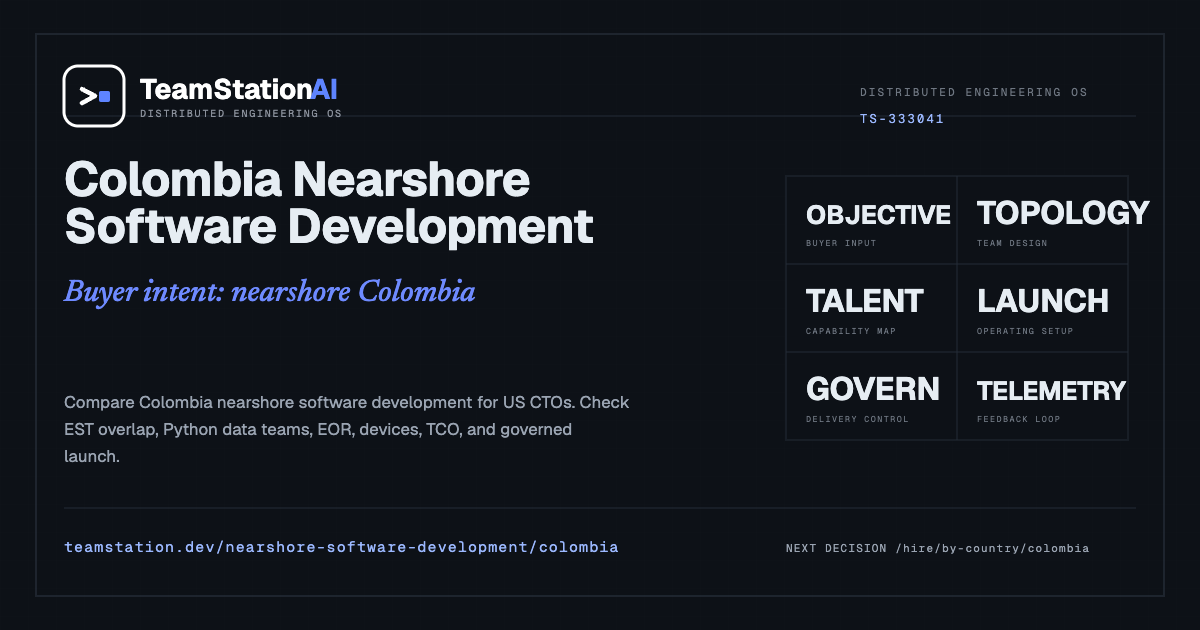The height and width of the screenshot is (630, 1200).
Task: Click the 'FEEDBACK LOOP' caption
Action: pos(1019,419)
